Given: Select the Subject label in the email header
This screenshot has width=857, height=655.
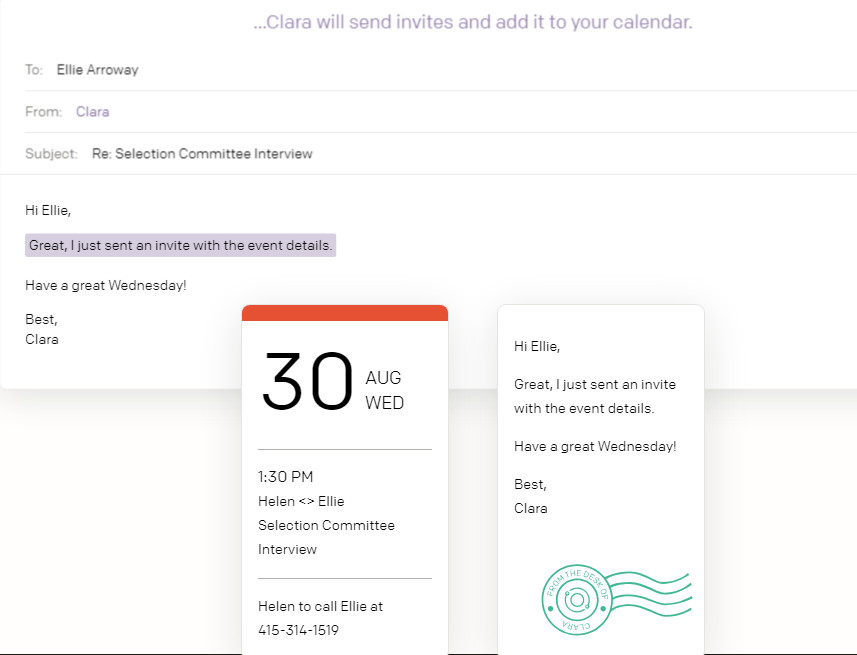Looking at the screenshot, I should (53, 153).
